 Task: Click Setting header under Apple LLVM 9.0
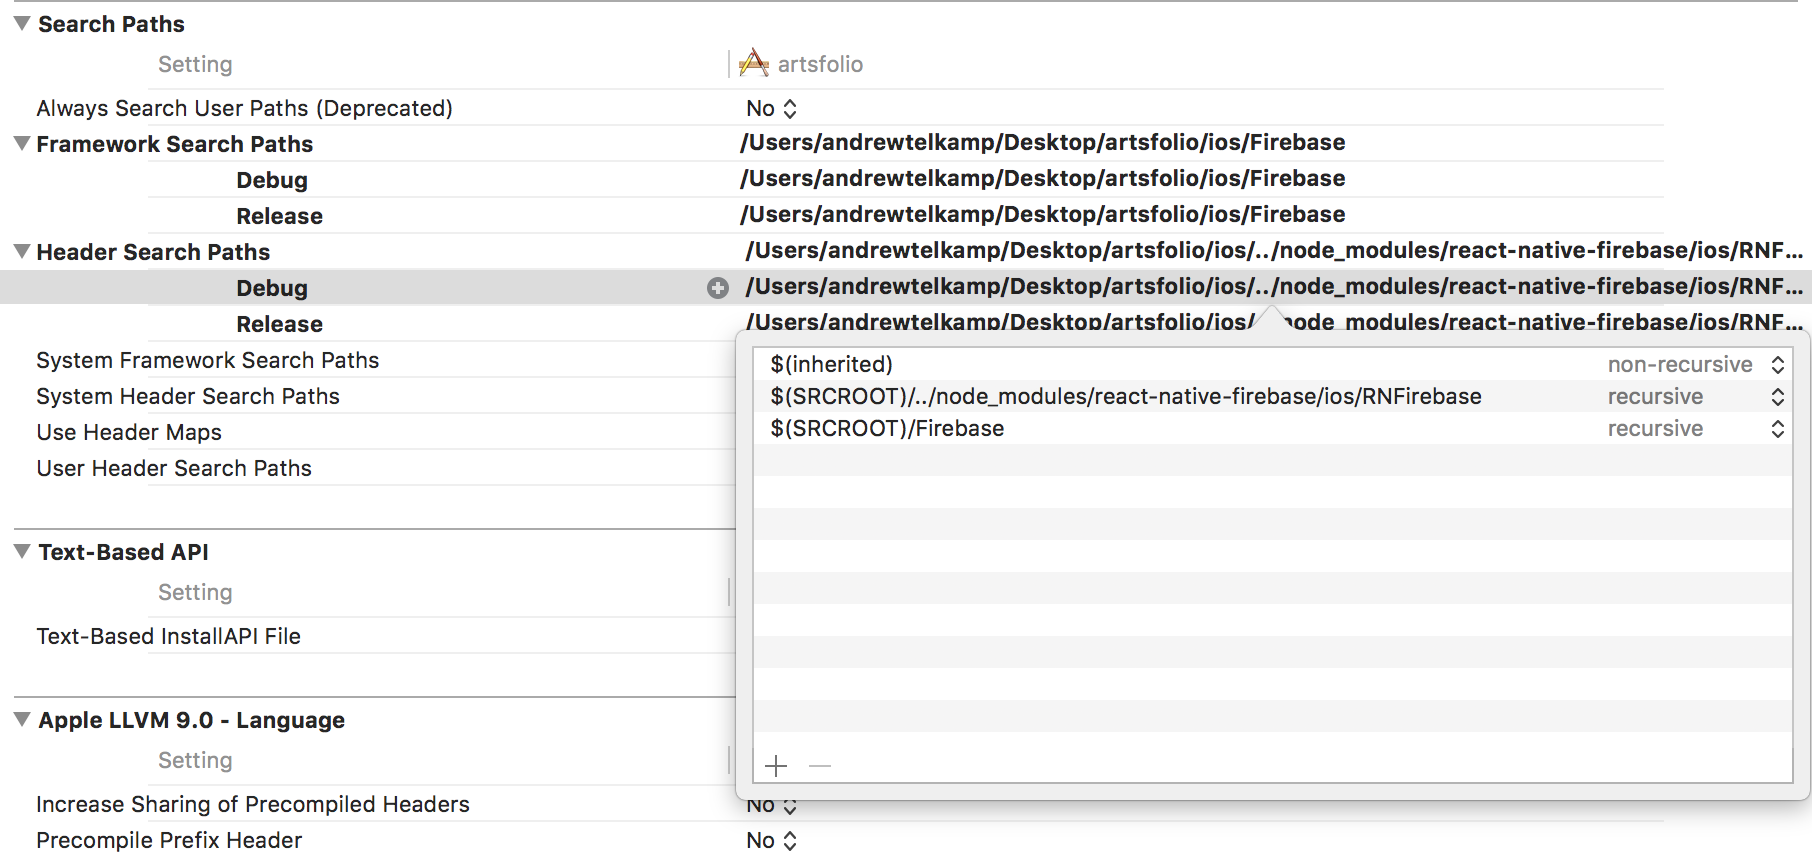[195, 760]
